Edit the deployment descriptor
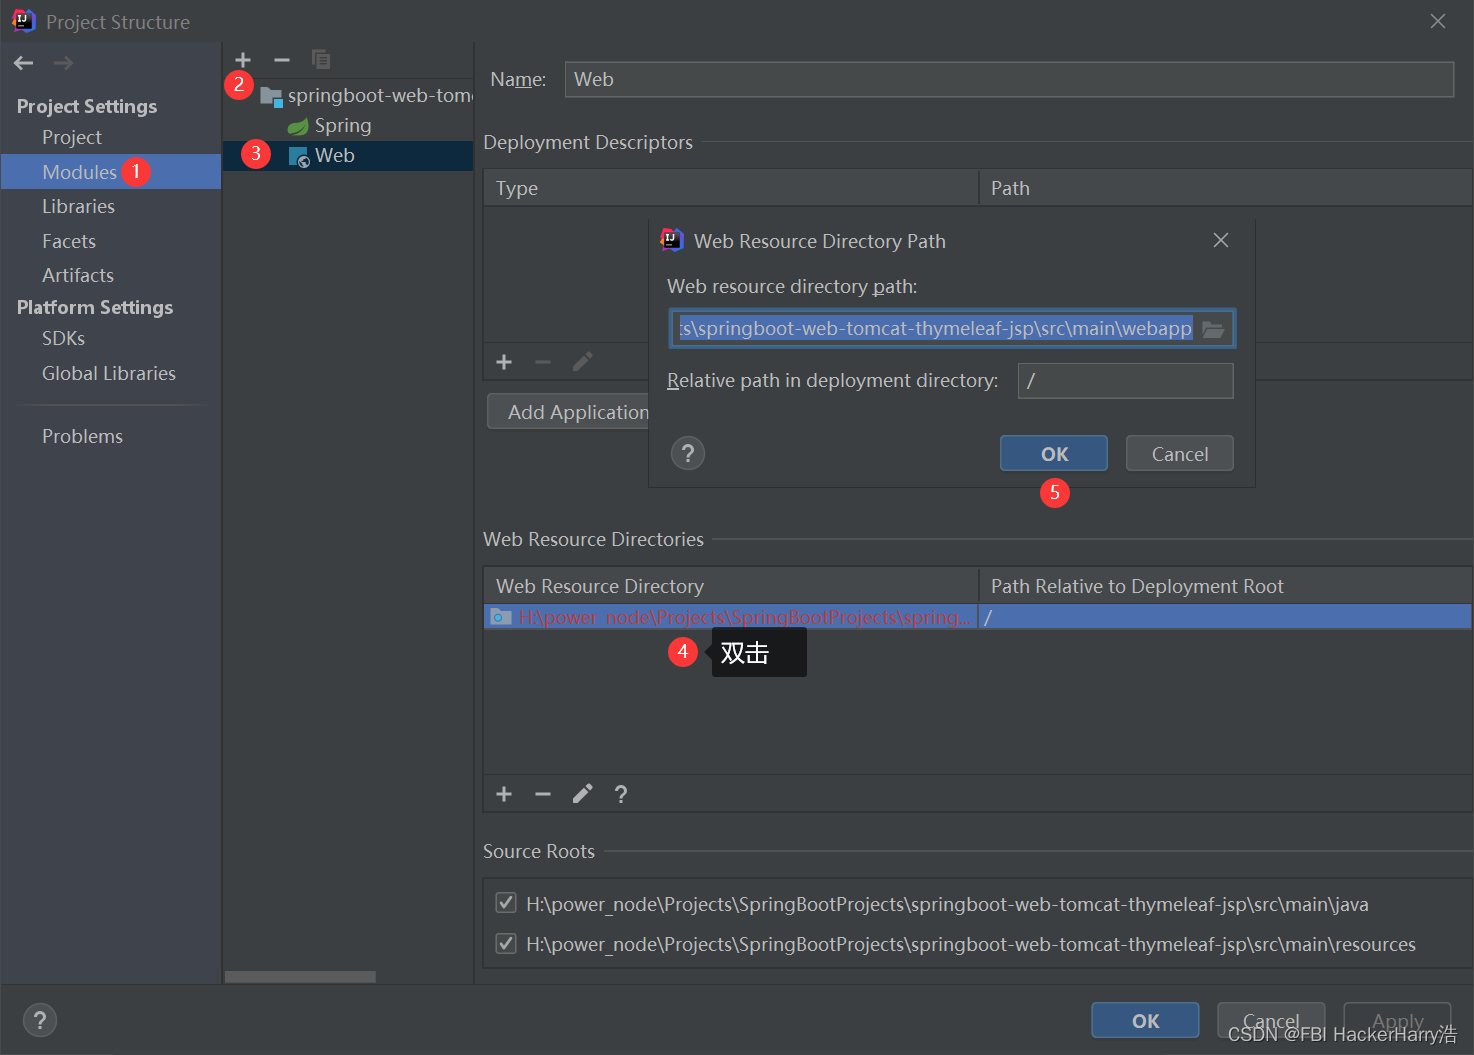 [x=582, y=362]
